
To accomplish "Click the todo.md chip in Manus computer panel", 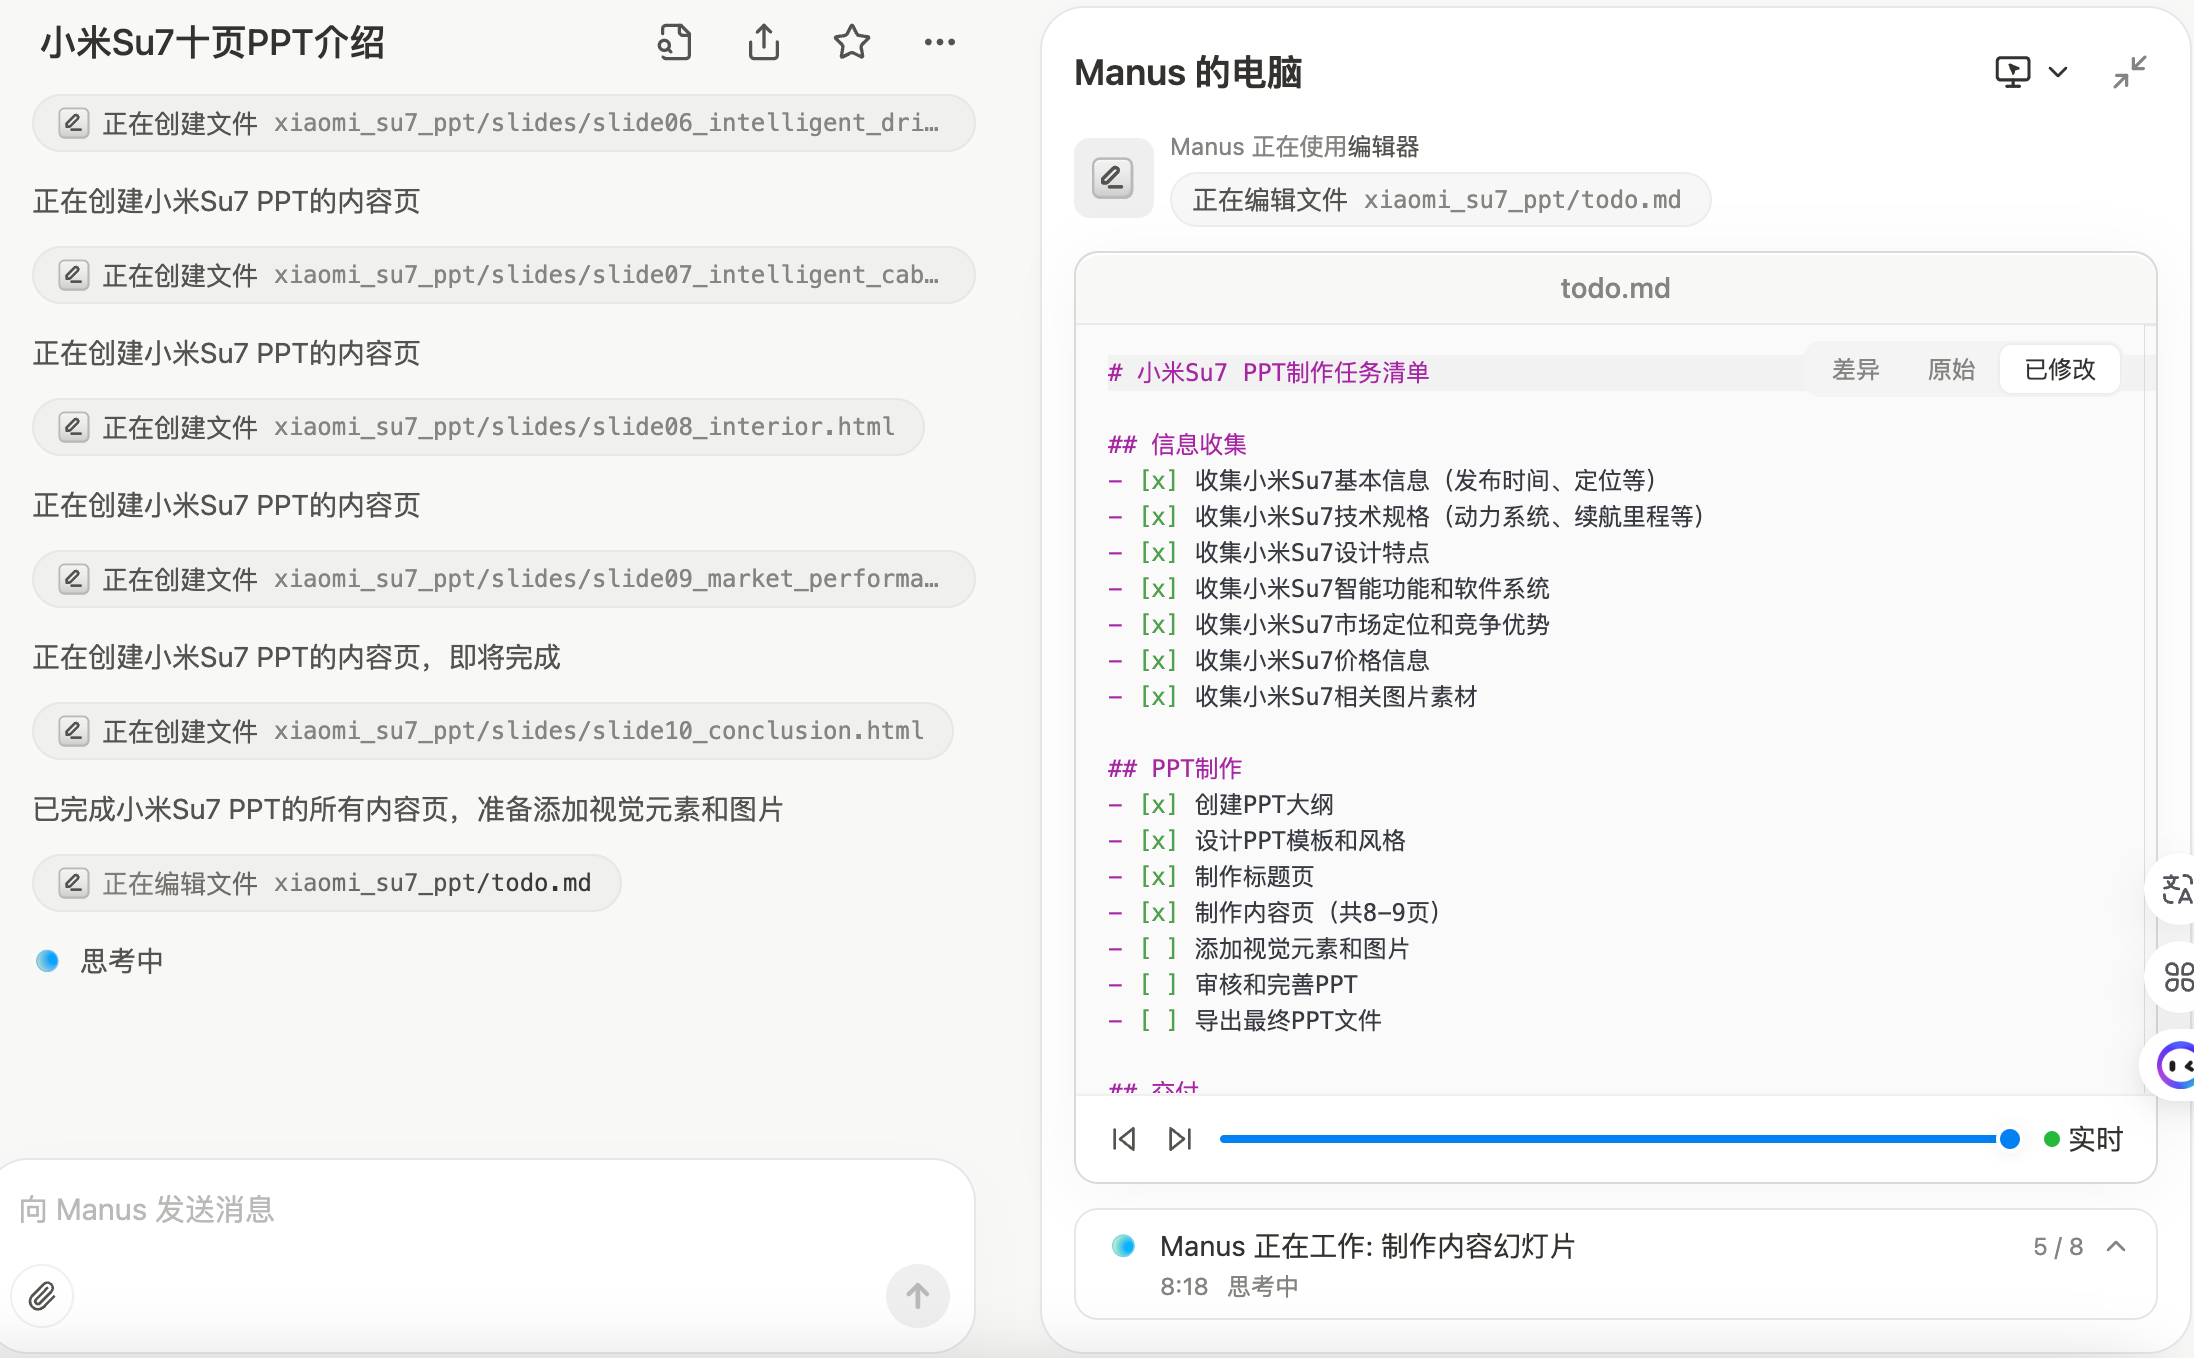I will 1440,200.
